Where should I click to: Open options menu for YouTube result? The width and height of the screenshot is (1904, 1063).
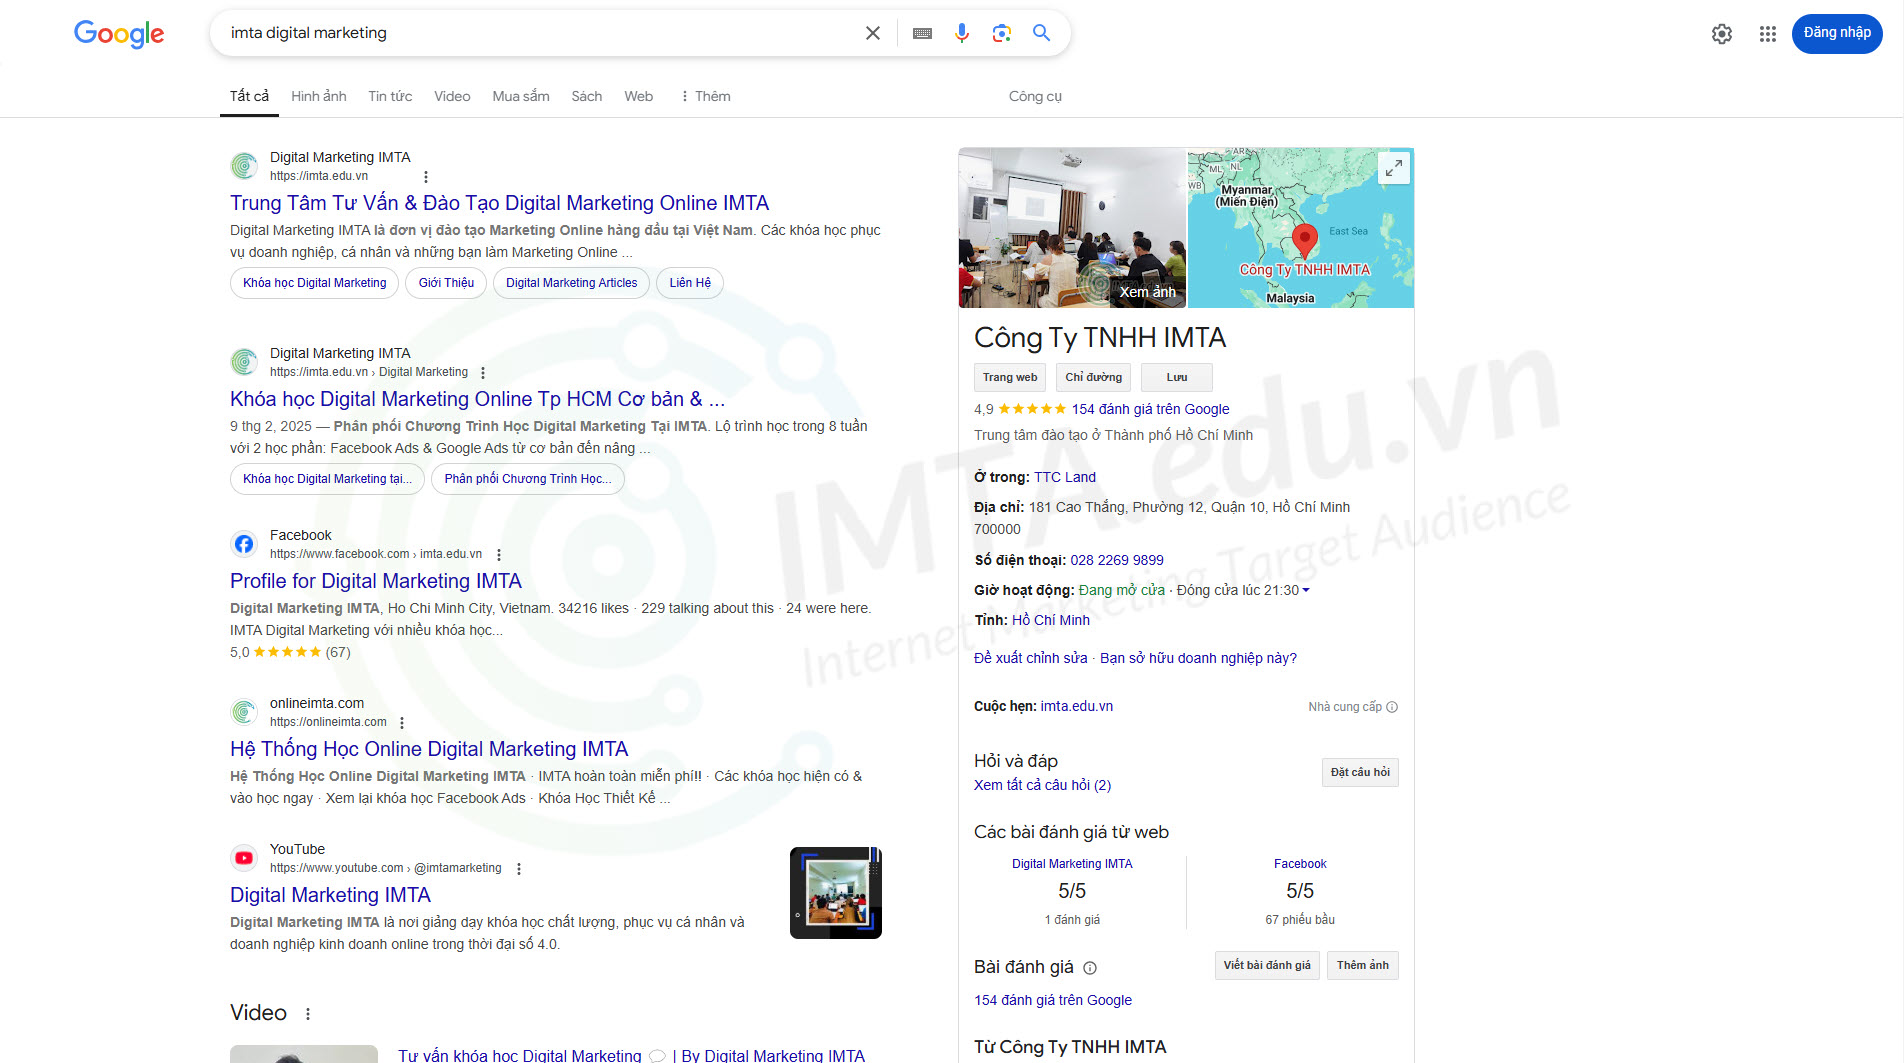[519, 869]
